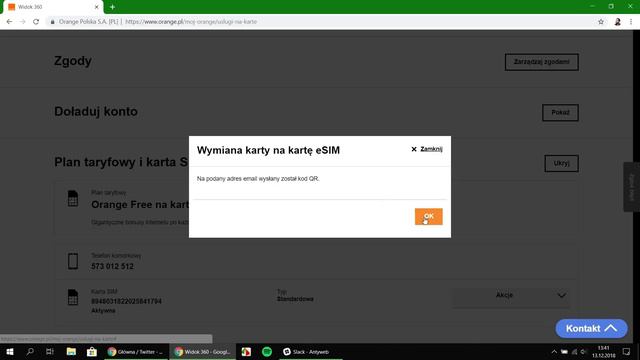Click the 'Zgody' heading

coord(73,61)
